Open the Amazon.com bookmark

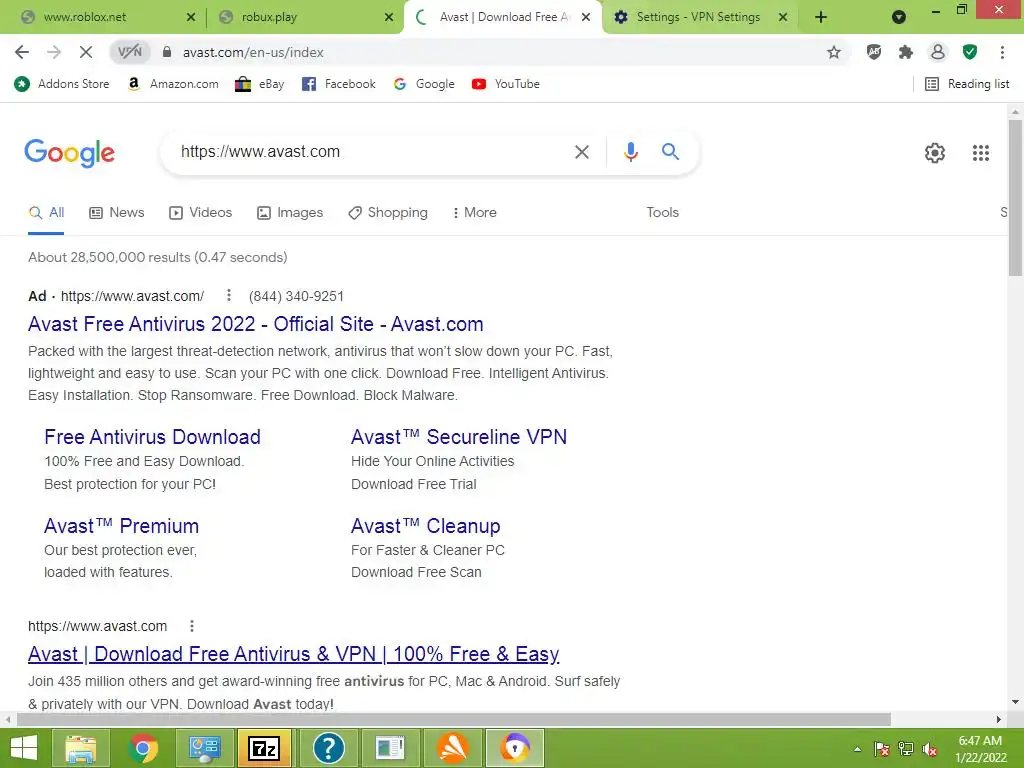point(173,84)
